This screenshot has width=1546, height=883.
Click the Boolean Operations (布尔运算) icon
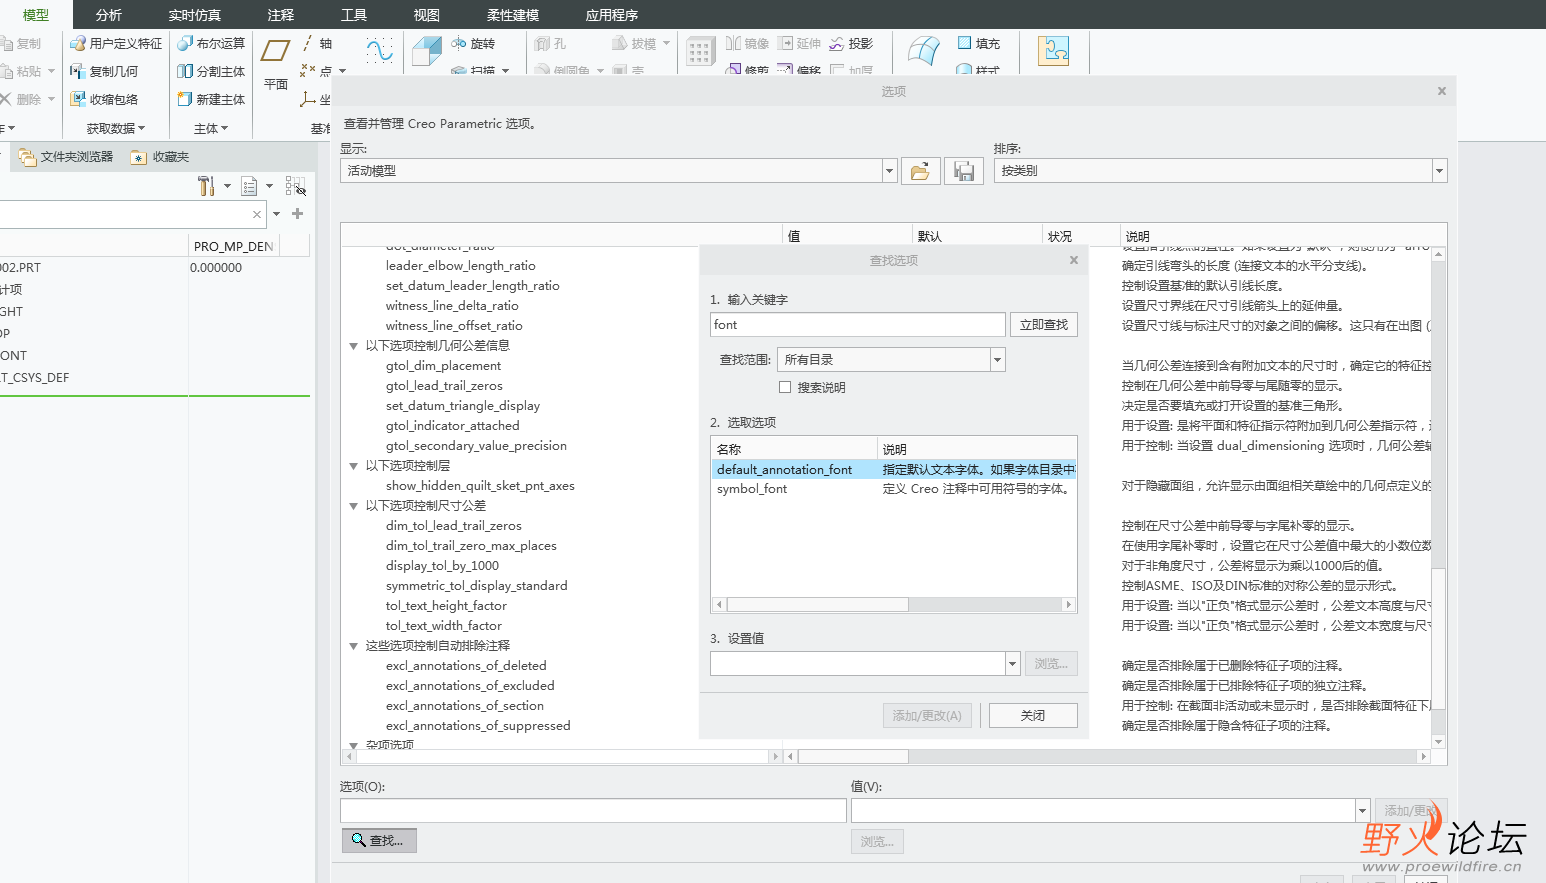(x=185, y=43)
